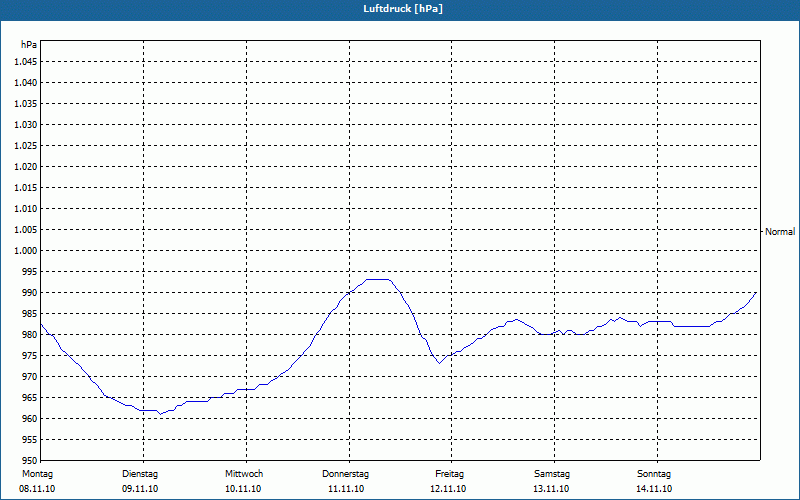Select the date 10.11.10
This screenshot has width=800, height=500.
click(243, 489)
